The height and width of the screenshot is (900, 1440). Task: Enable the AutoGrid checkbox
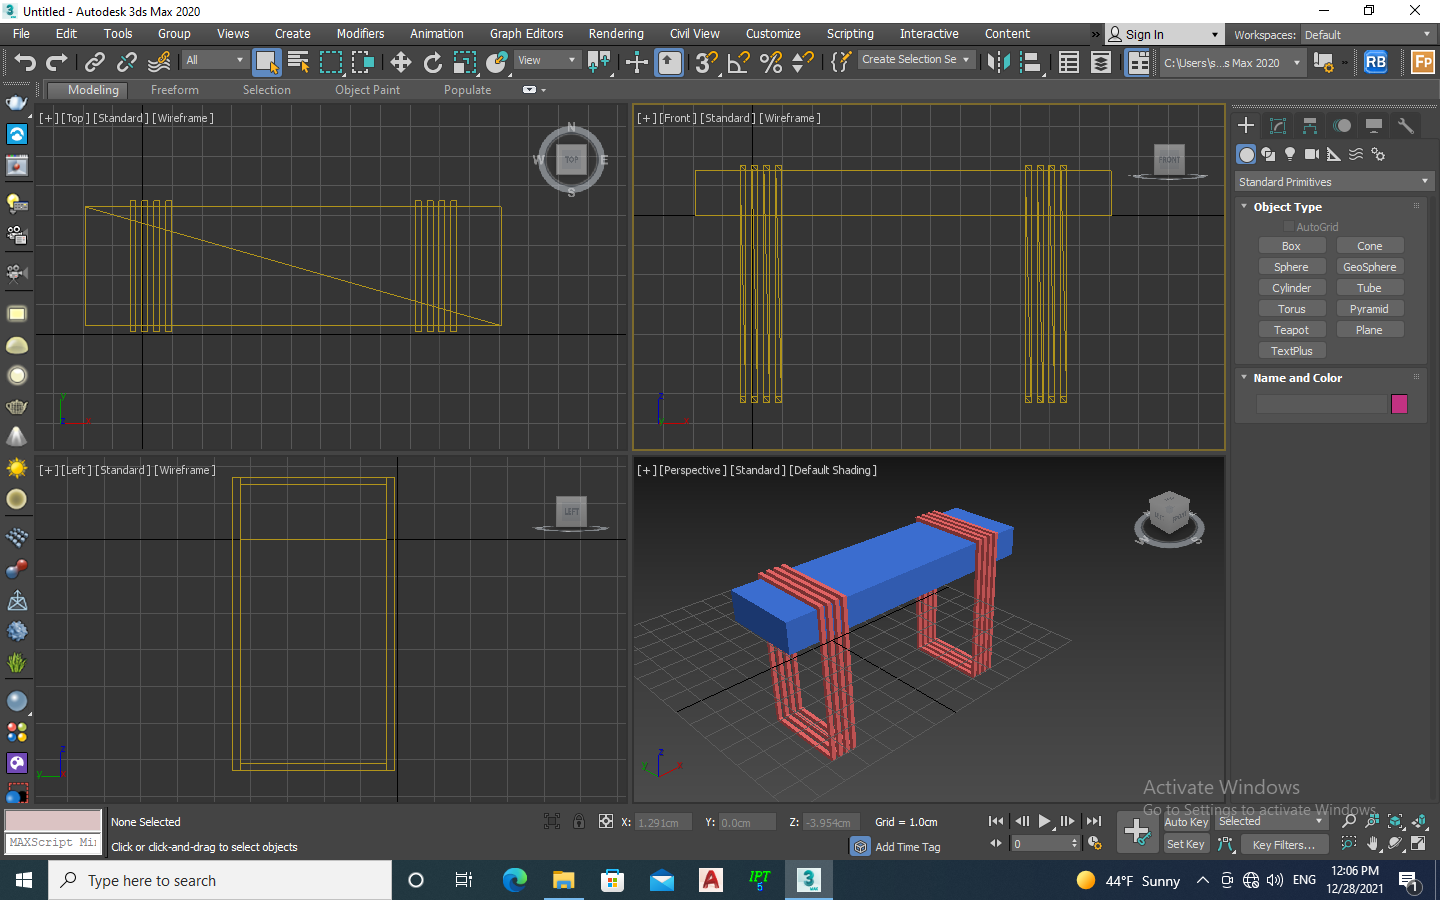click(x=1289, y=227)
